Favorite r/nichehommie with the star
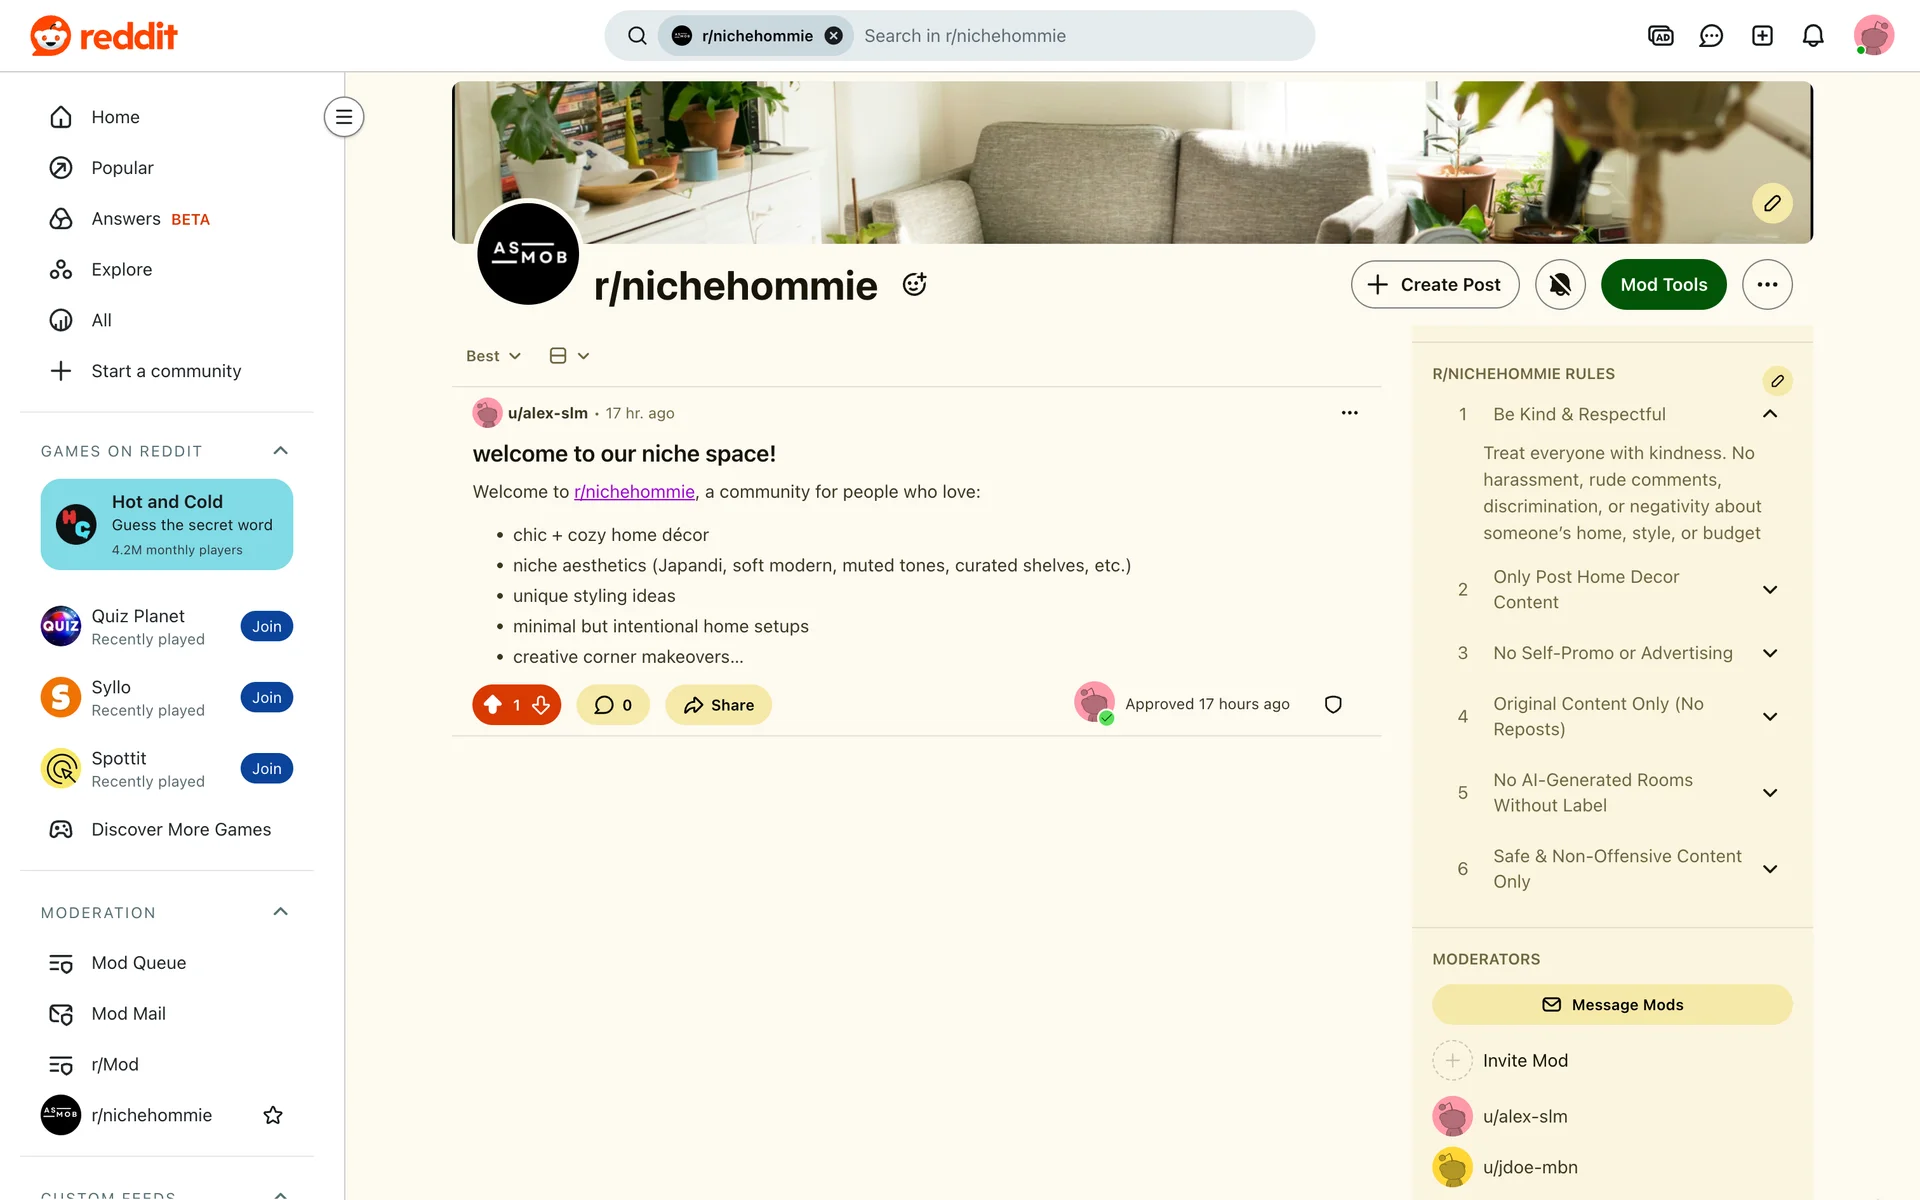Viewport: 1920px width, 1200px height. coord(273,1115)
